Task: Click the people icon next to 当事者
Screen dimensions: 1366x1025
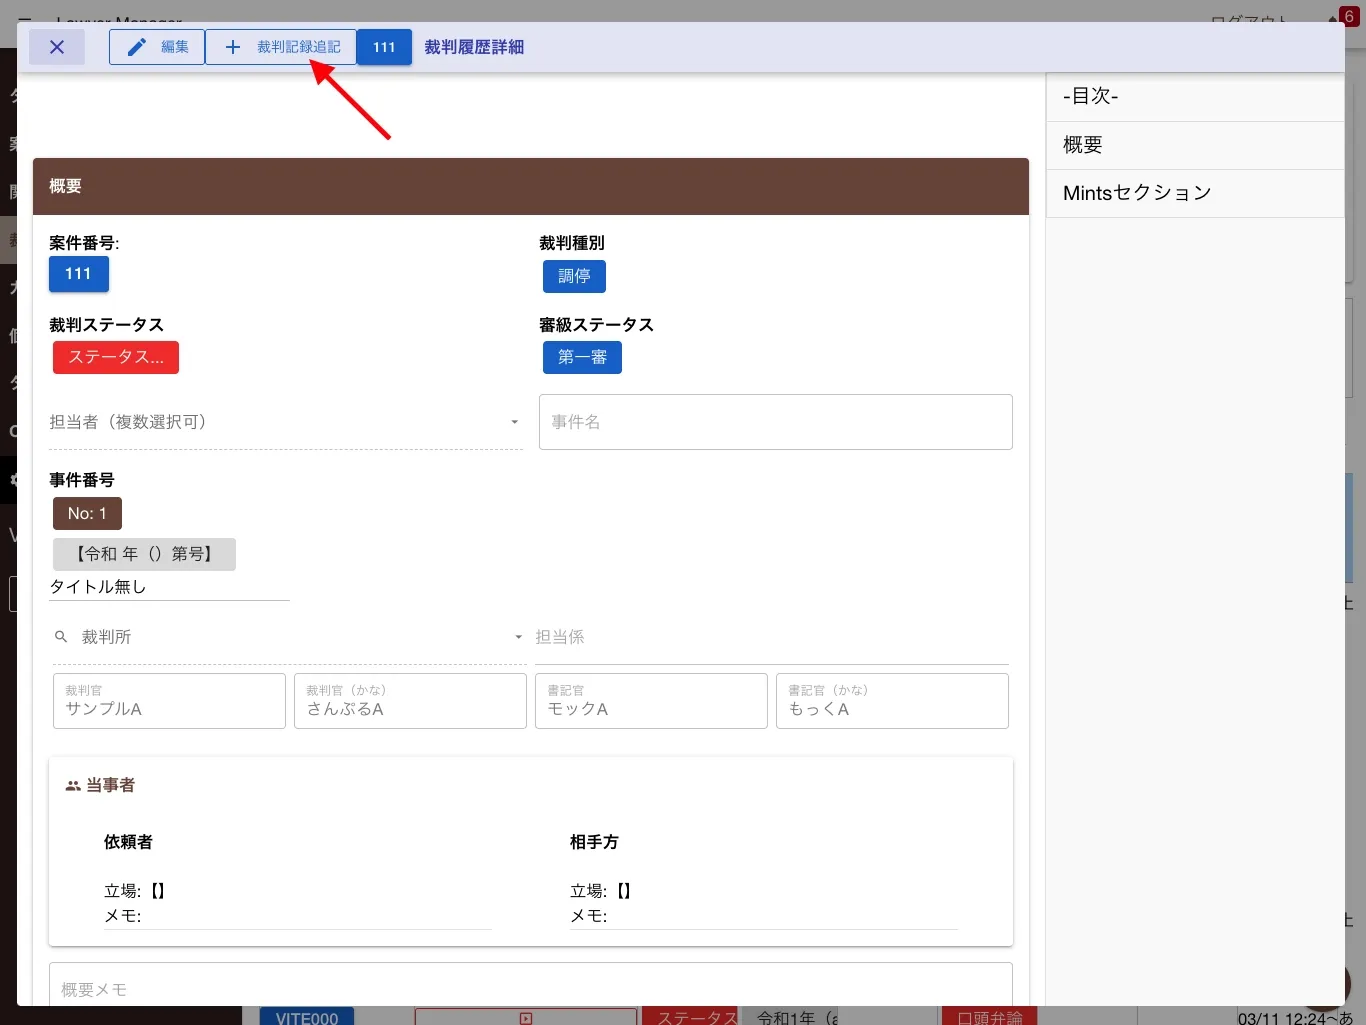Action: coord(73,786)
